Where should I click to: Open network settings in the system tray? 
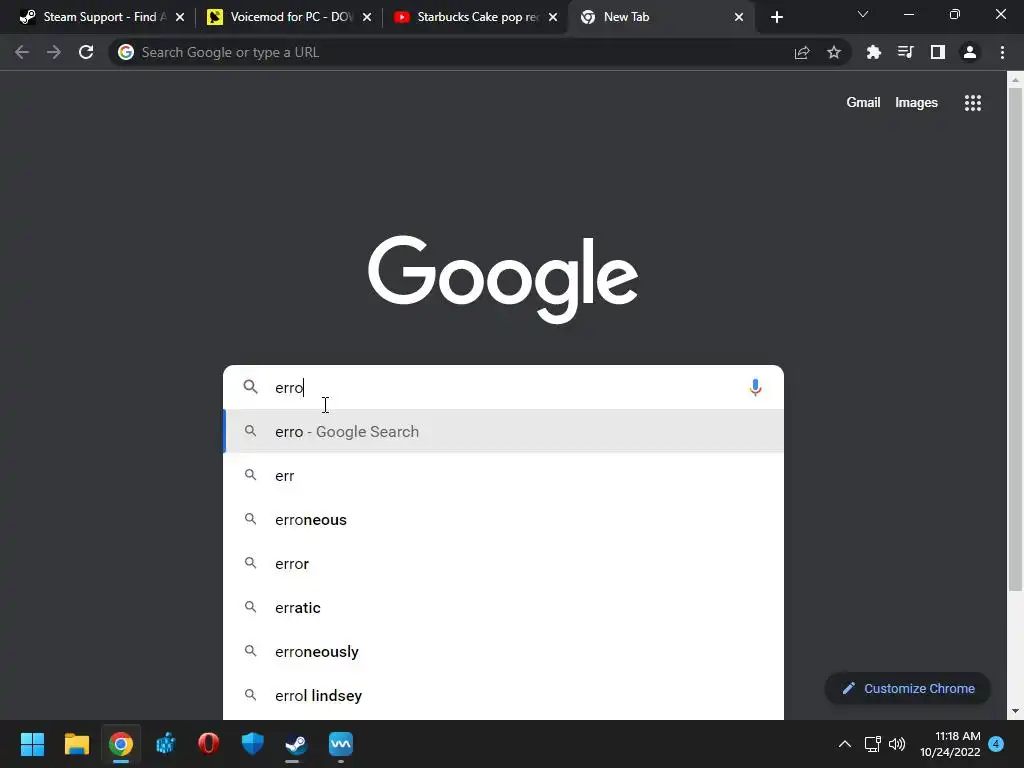[x=872, y=744]
